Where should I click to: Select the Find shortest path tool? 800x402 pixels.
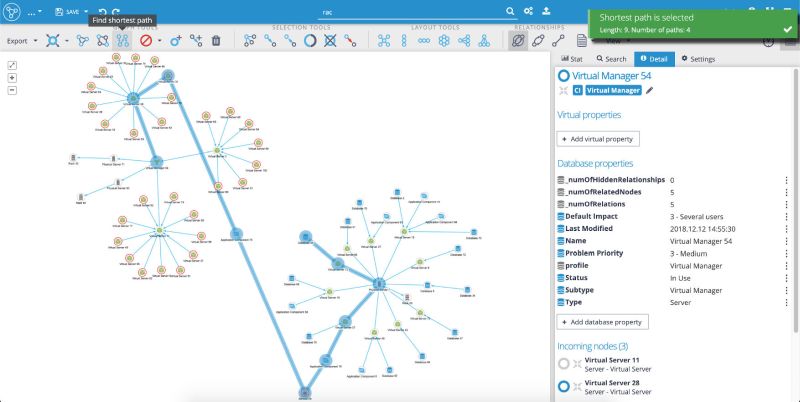pyautogui.click(x=122, y=41)
